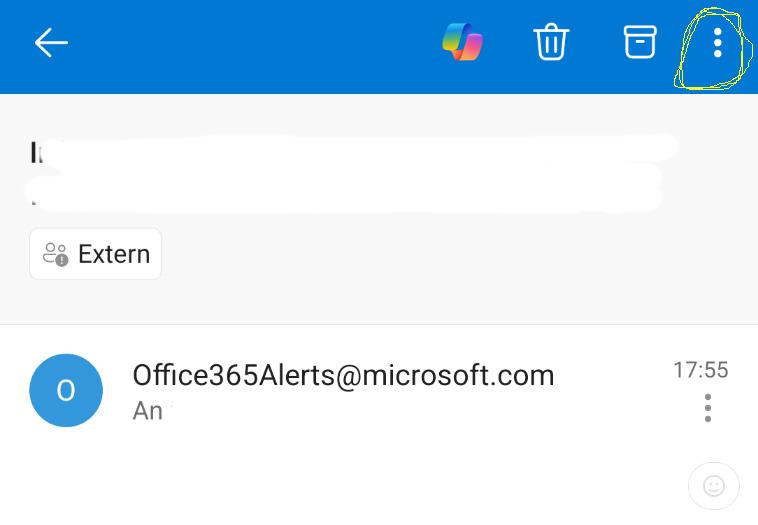Screen dimensions: 758x525
Task: Click empty space in the blue toolbar
Action: [x=250, y=42]
